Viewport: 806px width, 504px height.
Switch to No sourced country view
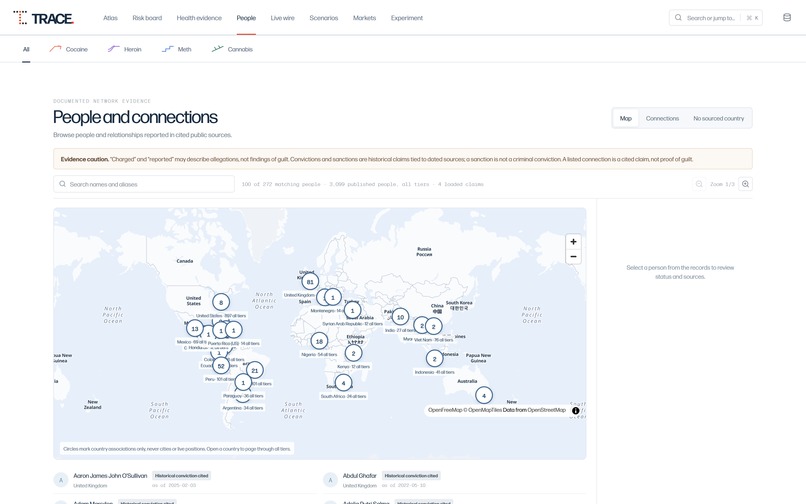[x=718, y=118]
